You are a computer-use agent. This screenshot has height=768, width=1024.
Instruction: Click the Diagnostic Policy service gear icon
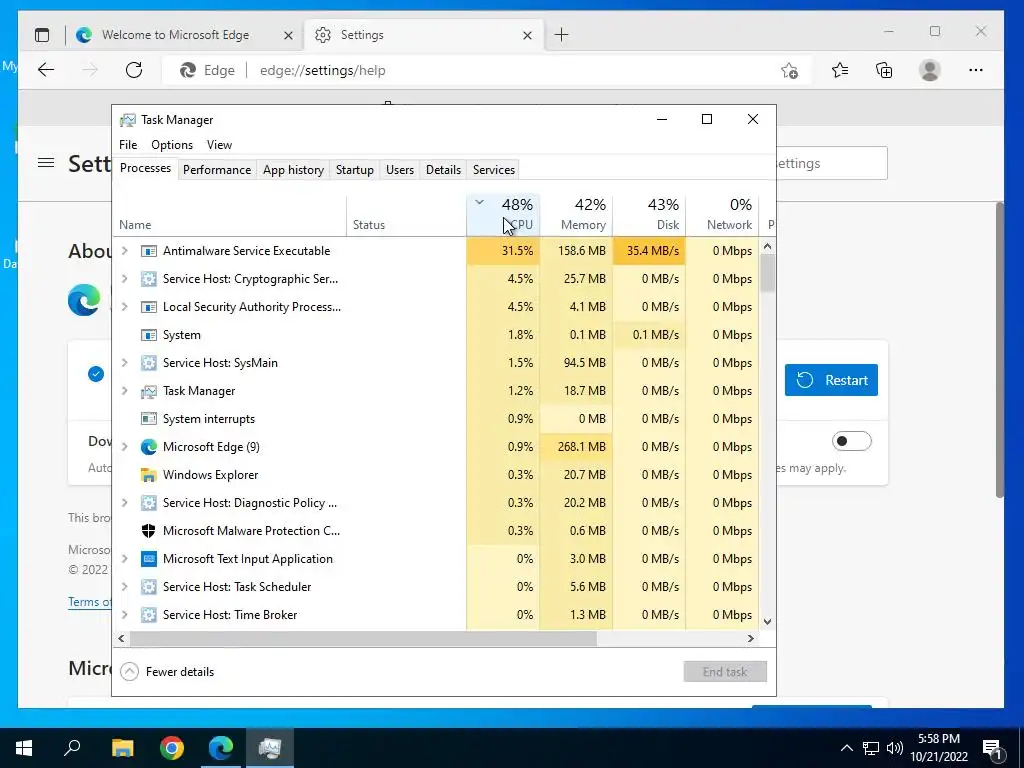point(149,503)
